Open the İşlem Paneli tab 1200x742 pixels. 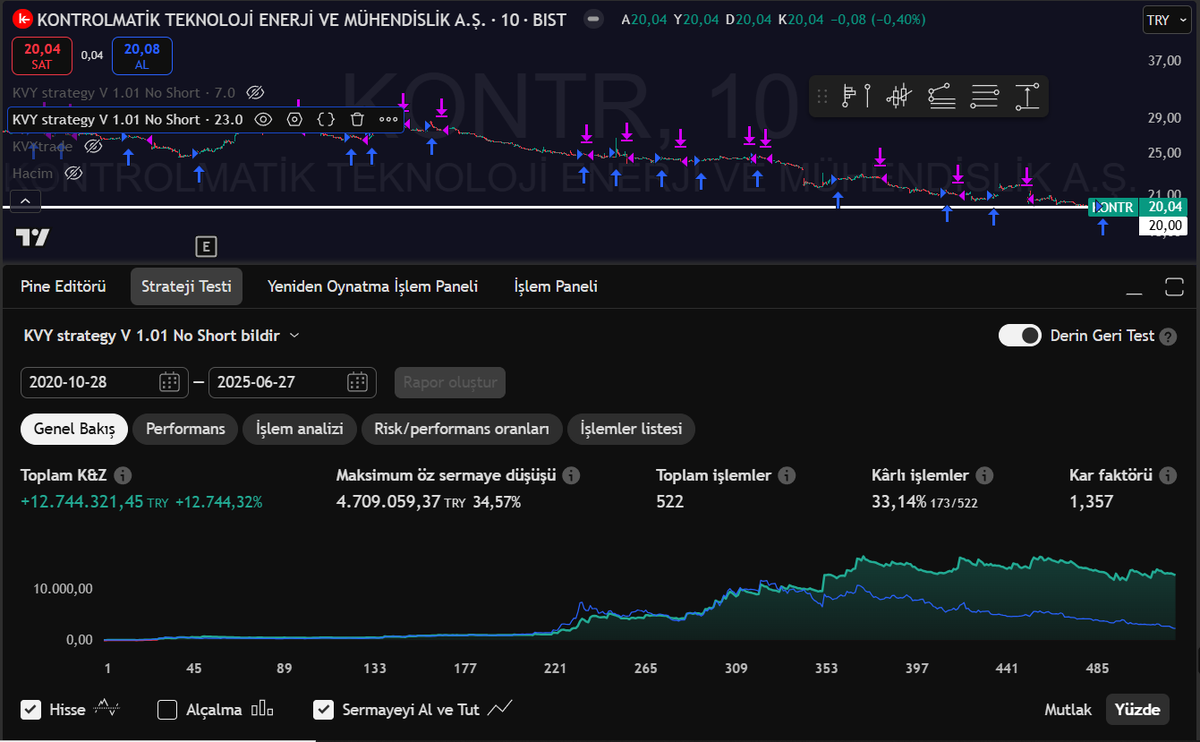(x=555, y=287)
